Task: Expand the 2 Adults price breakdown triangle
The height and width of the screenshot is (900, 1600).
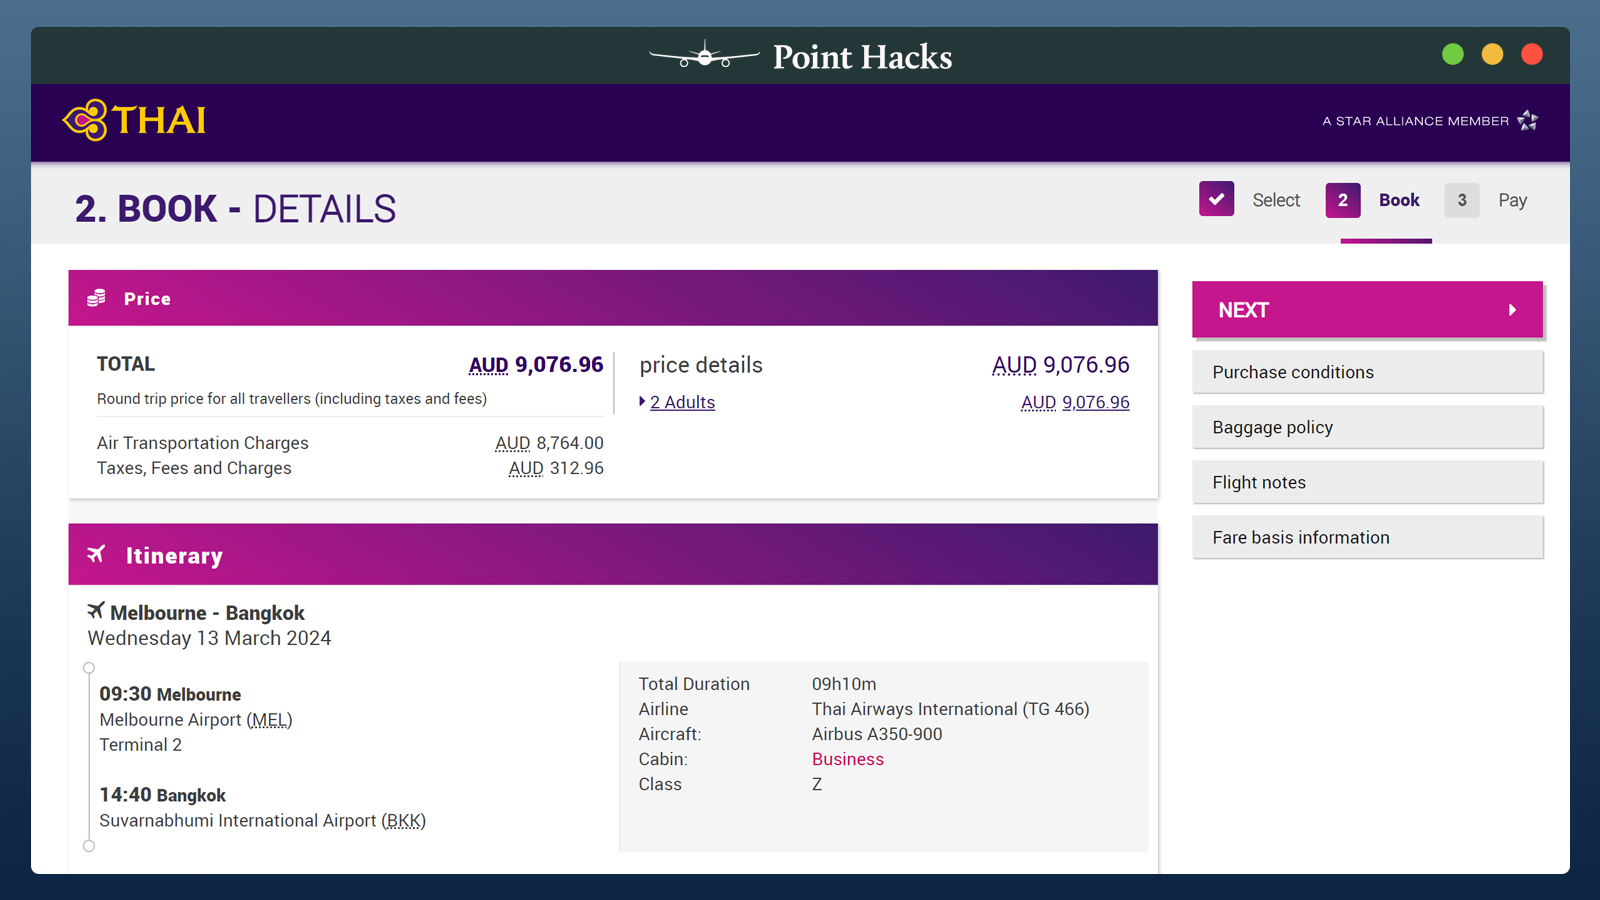Action: (642, 401)
